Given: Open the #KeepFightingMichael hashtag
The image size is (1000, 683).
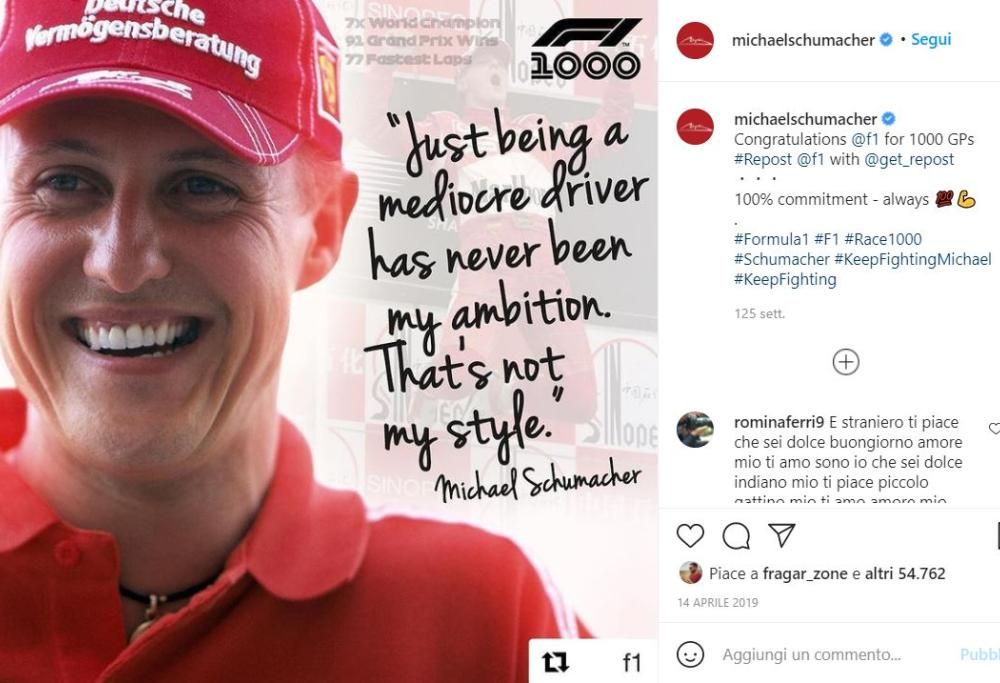Looking at the screenshot, I should [913, 260].
